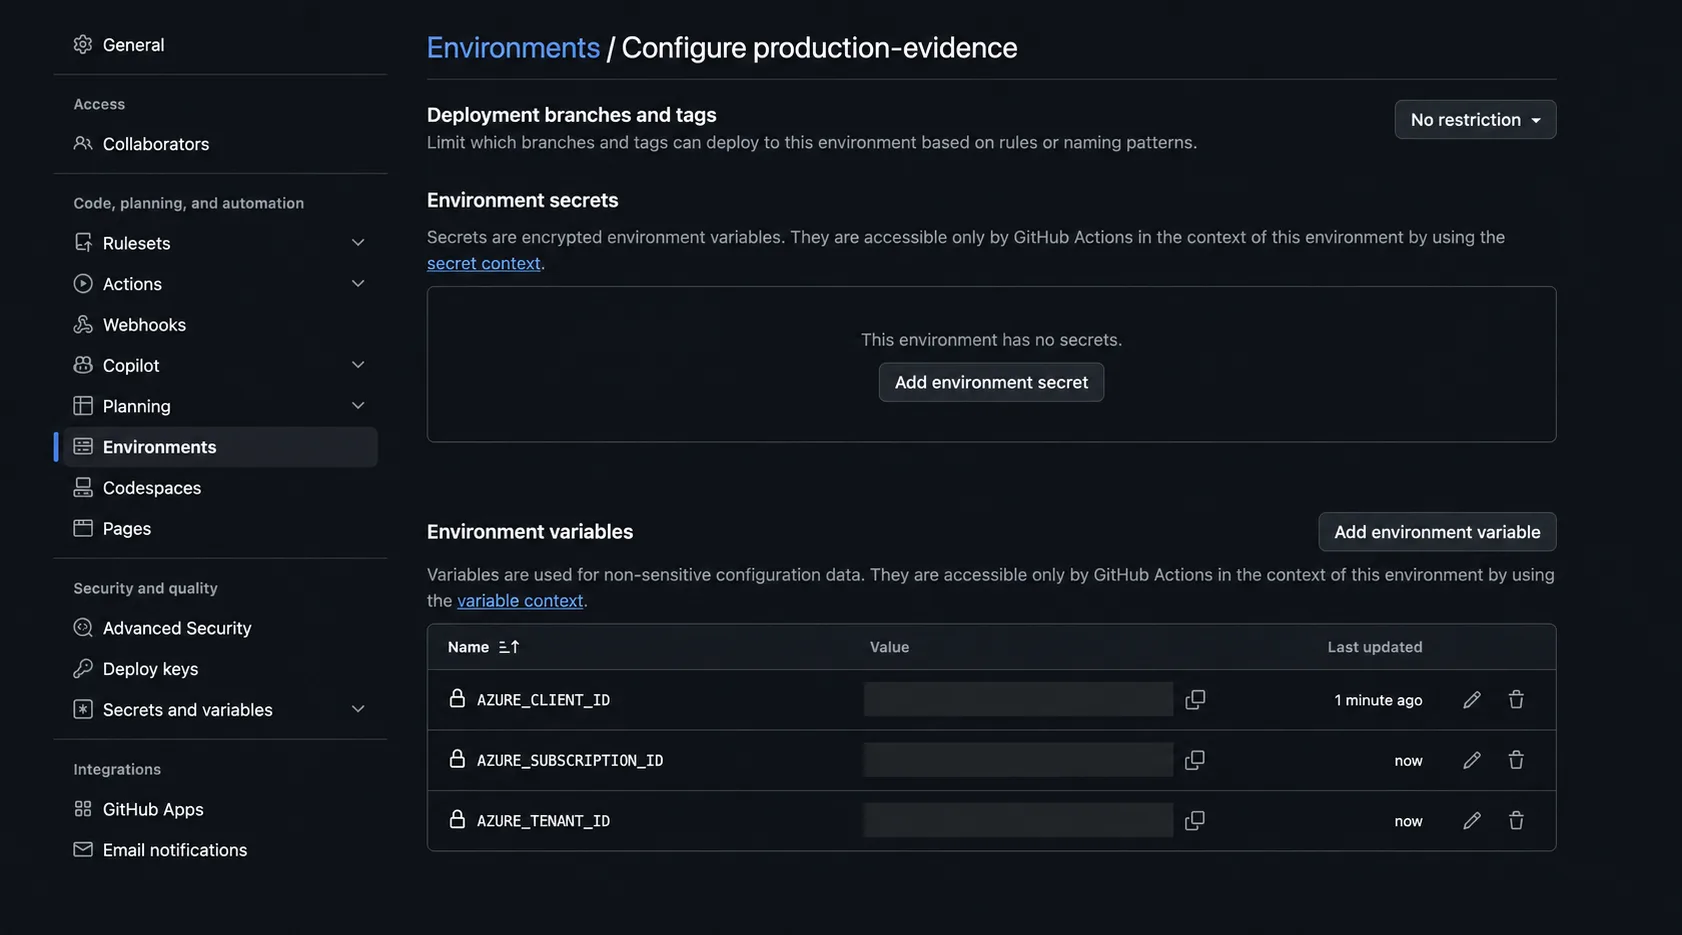Edit the AZURE_CLIENT_ID variable
Image resolution: width=1682 pixels, height=935 pixels.
(1471, 700)
